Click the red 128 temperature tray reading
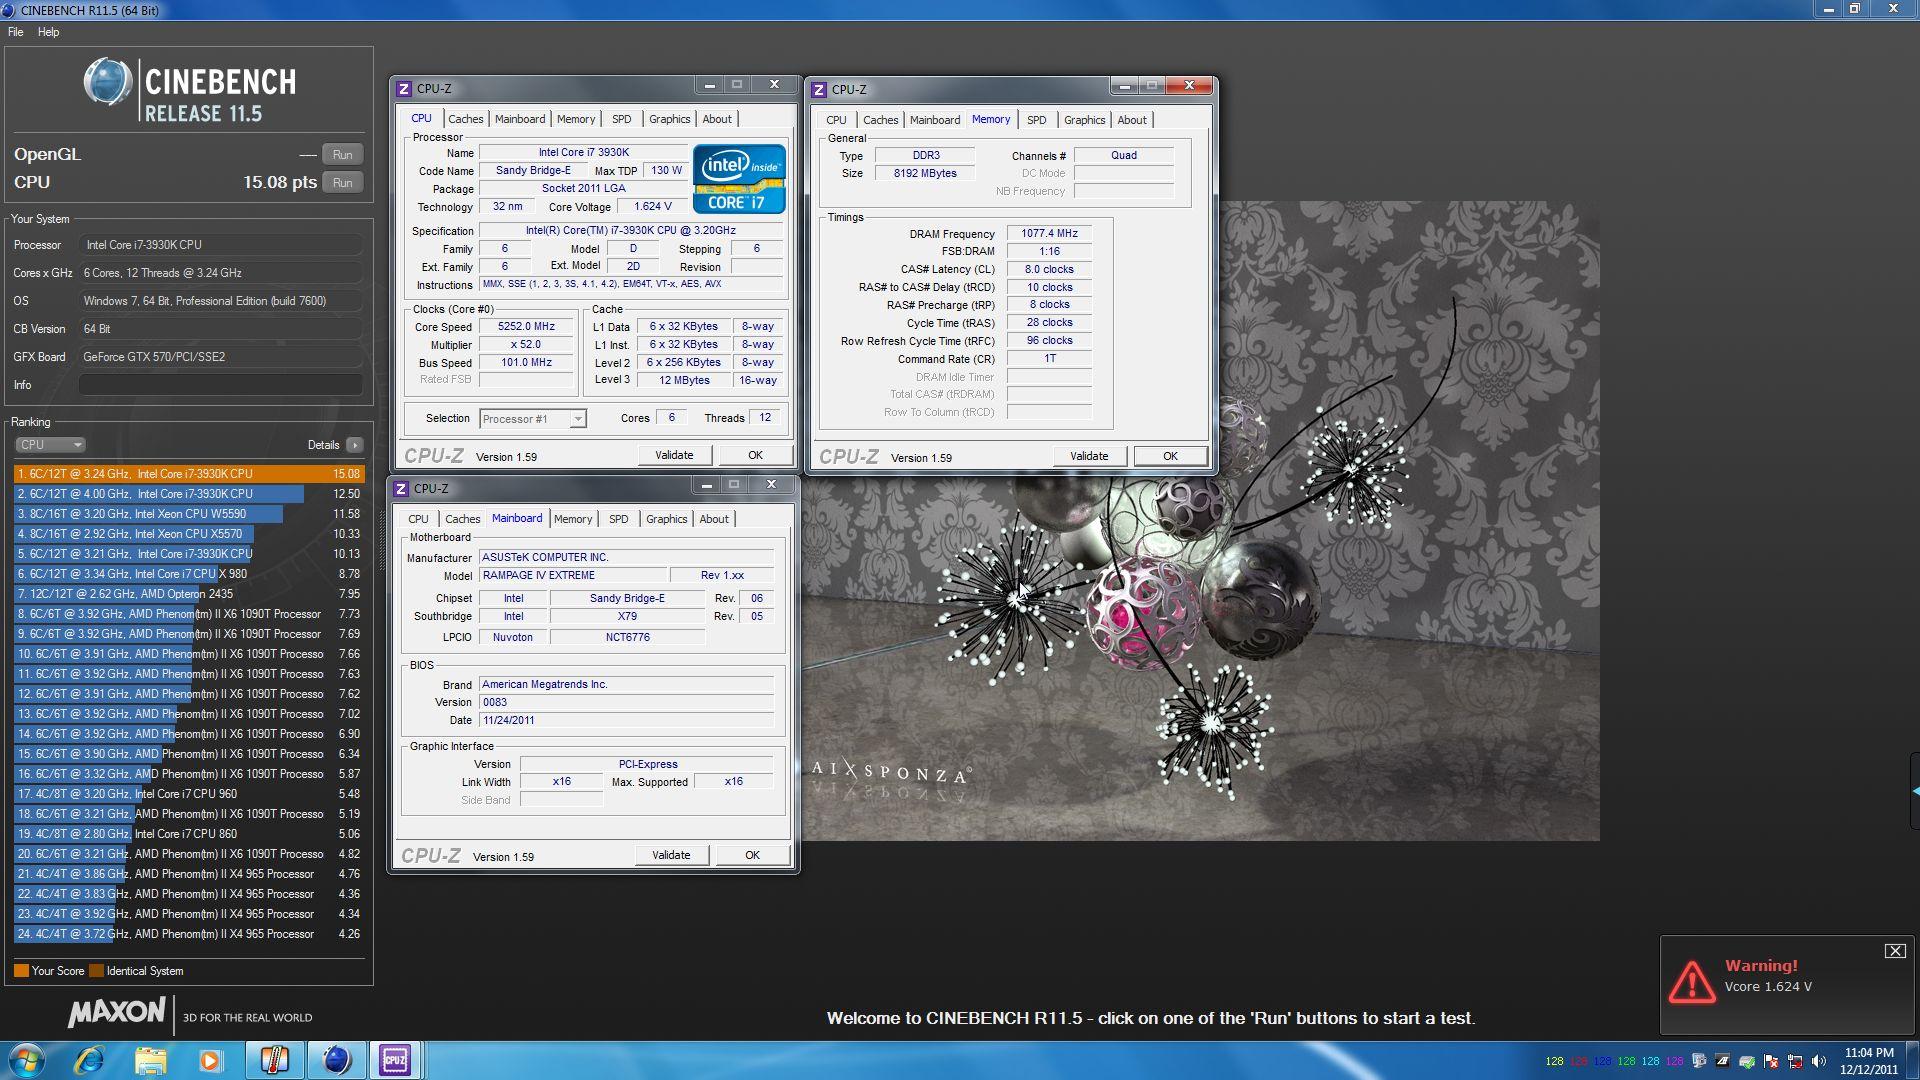 (1578, 1061)
